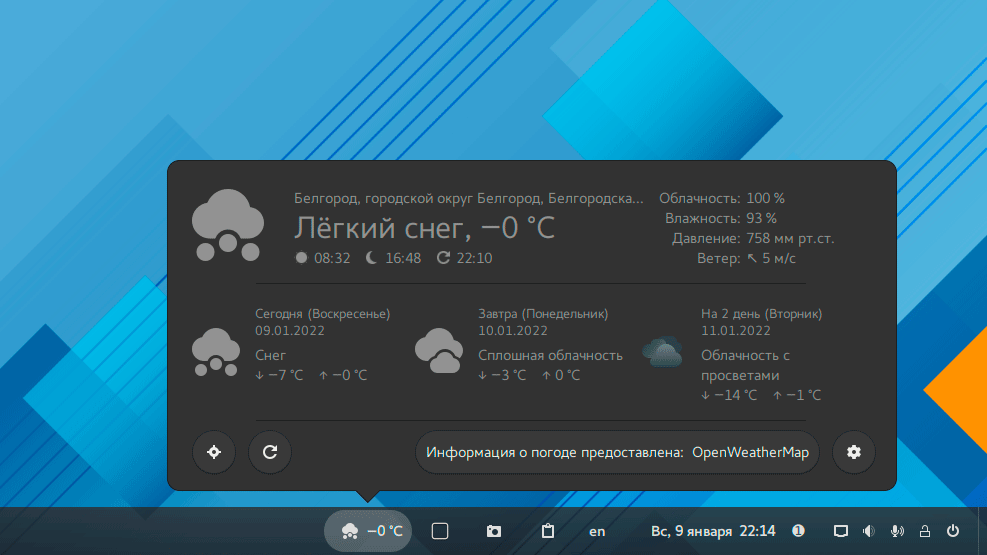Click the power icon in the tray
The image size is (987, 555).
point(953,531)
